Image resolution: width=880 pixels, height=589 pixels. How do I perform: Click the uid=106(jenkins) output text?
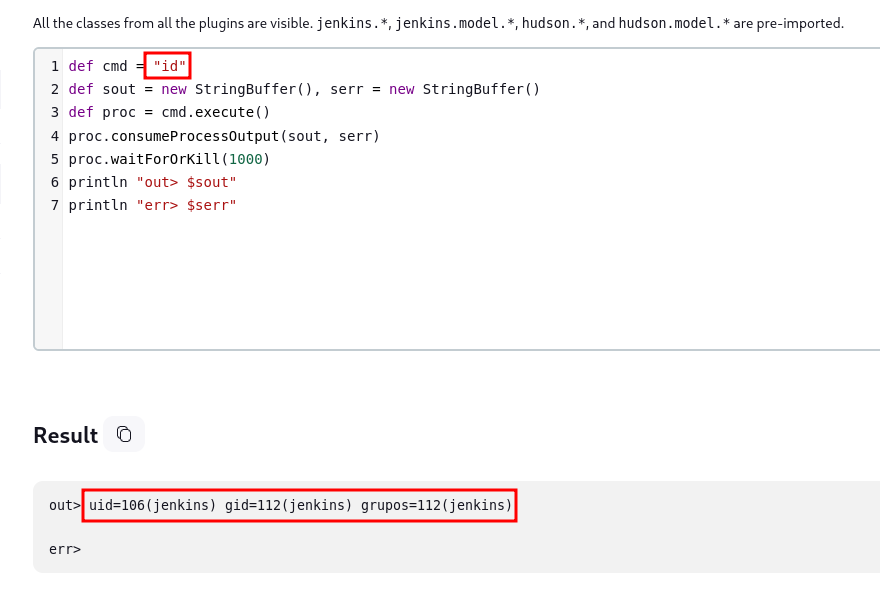click(152, 506)
